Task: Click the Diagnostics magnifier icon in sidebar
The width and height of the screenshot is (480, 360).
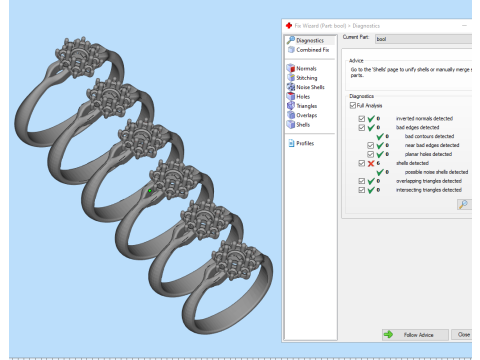Action: point(291,40)
